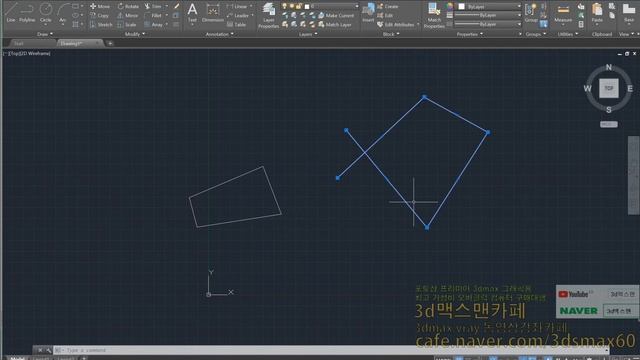This screenshot has height=360, width=640.
Task: Click West on the ViewCube compass
Action: click(x=587, y=89)
